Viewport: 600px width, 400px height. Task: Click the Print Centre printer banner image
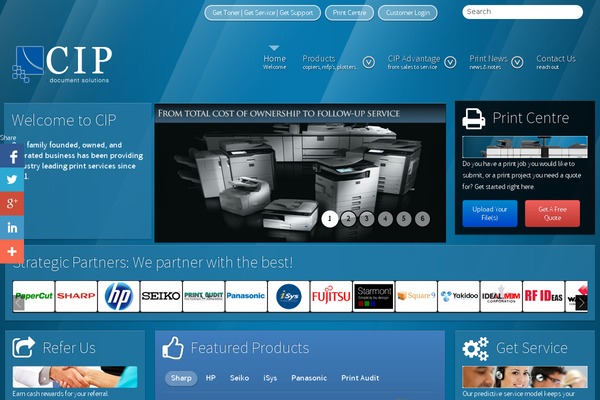pyautogui.click(x=525, y=147)
